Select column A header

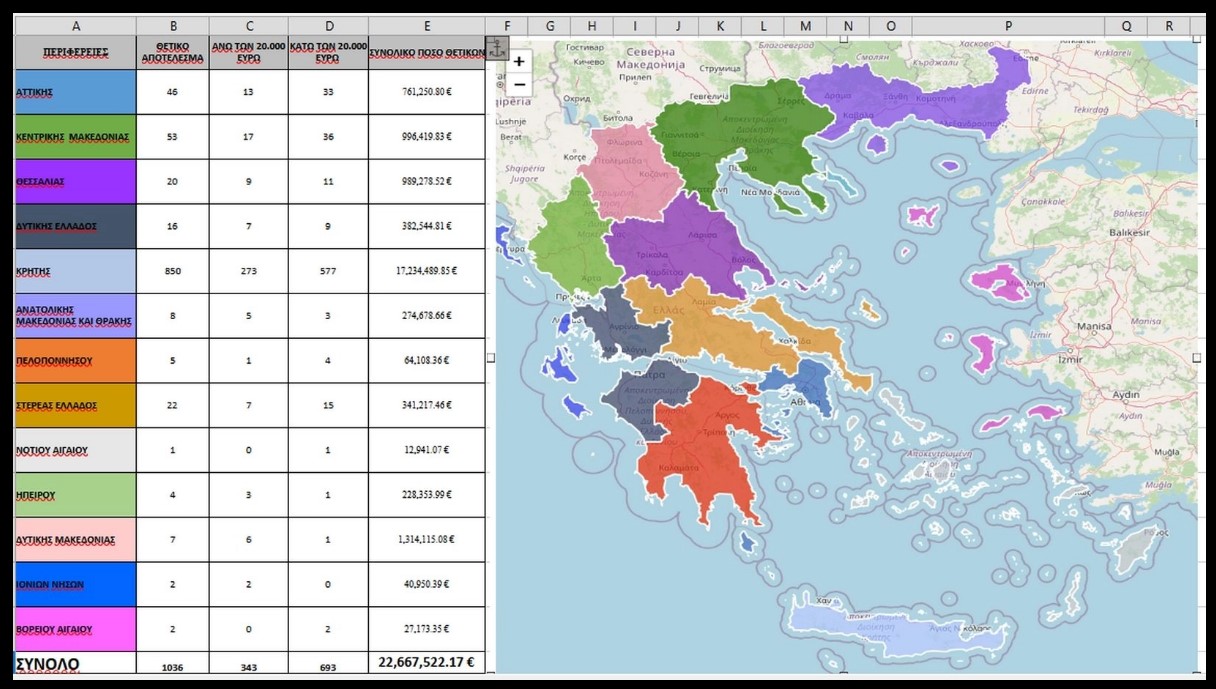coord(76,26)
